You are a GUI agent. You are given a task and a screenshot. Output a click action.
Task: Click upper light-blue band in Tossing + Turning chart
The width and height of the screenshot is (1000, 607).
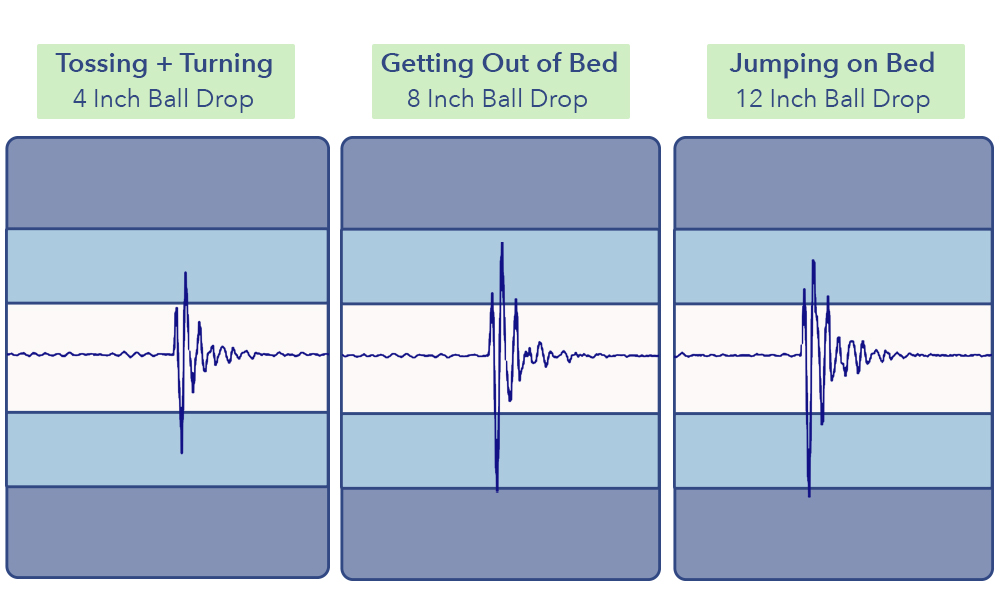pyautogui.click(x=168, y=266)
